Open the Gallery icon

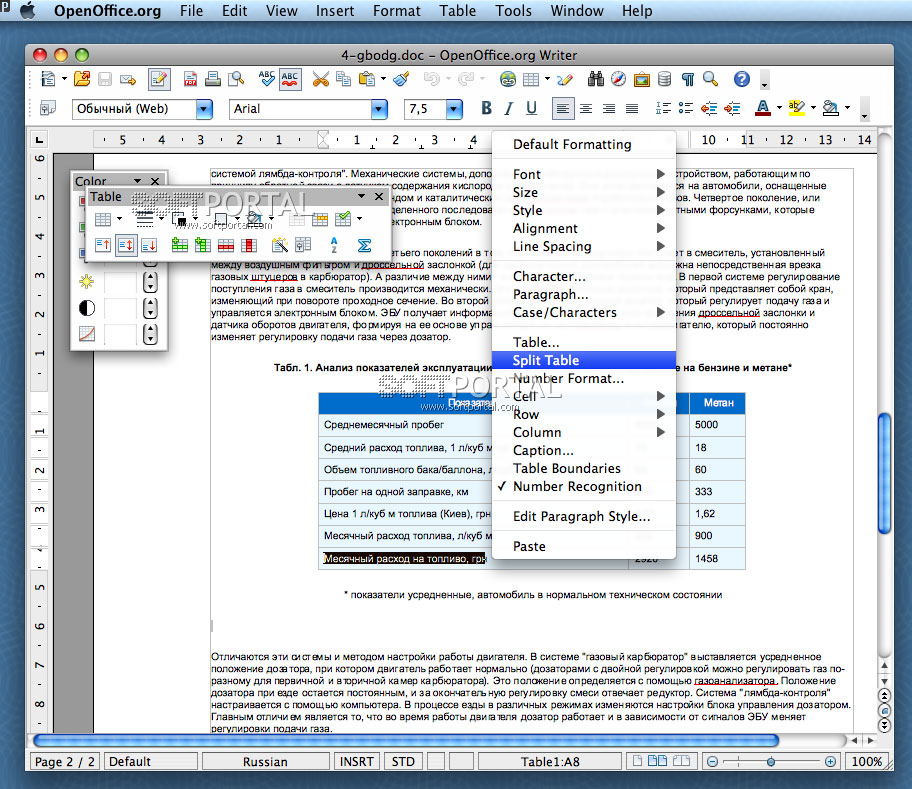[x=642, y=79]
